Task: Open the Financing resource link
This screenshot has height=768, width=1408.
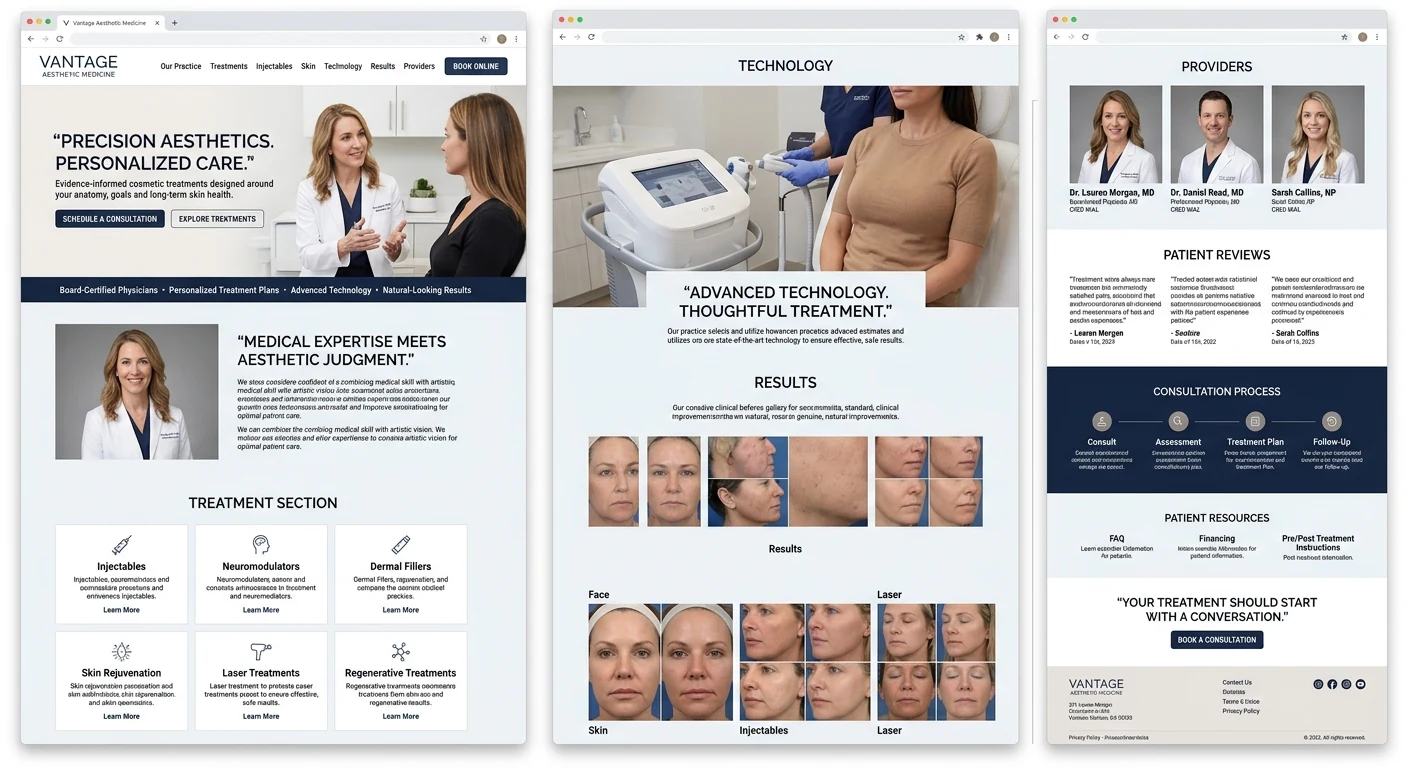Action: (1217, 539)
